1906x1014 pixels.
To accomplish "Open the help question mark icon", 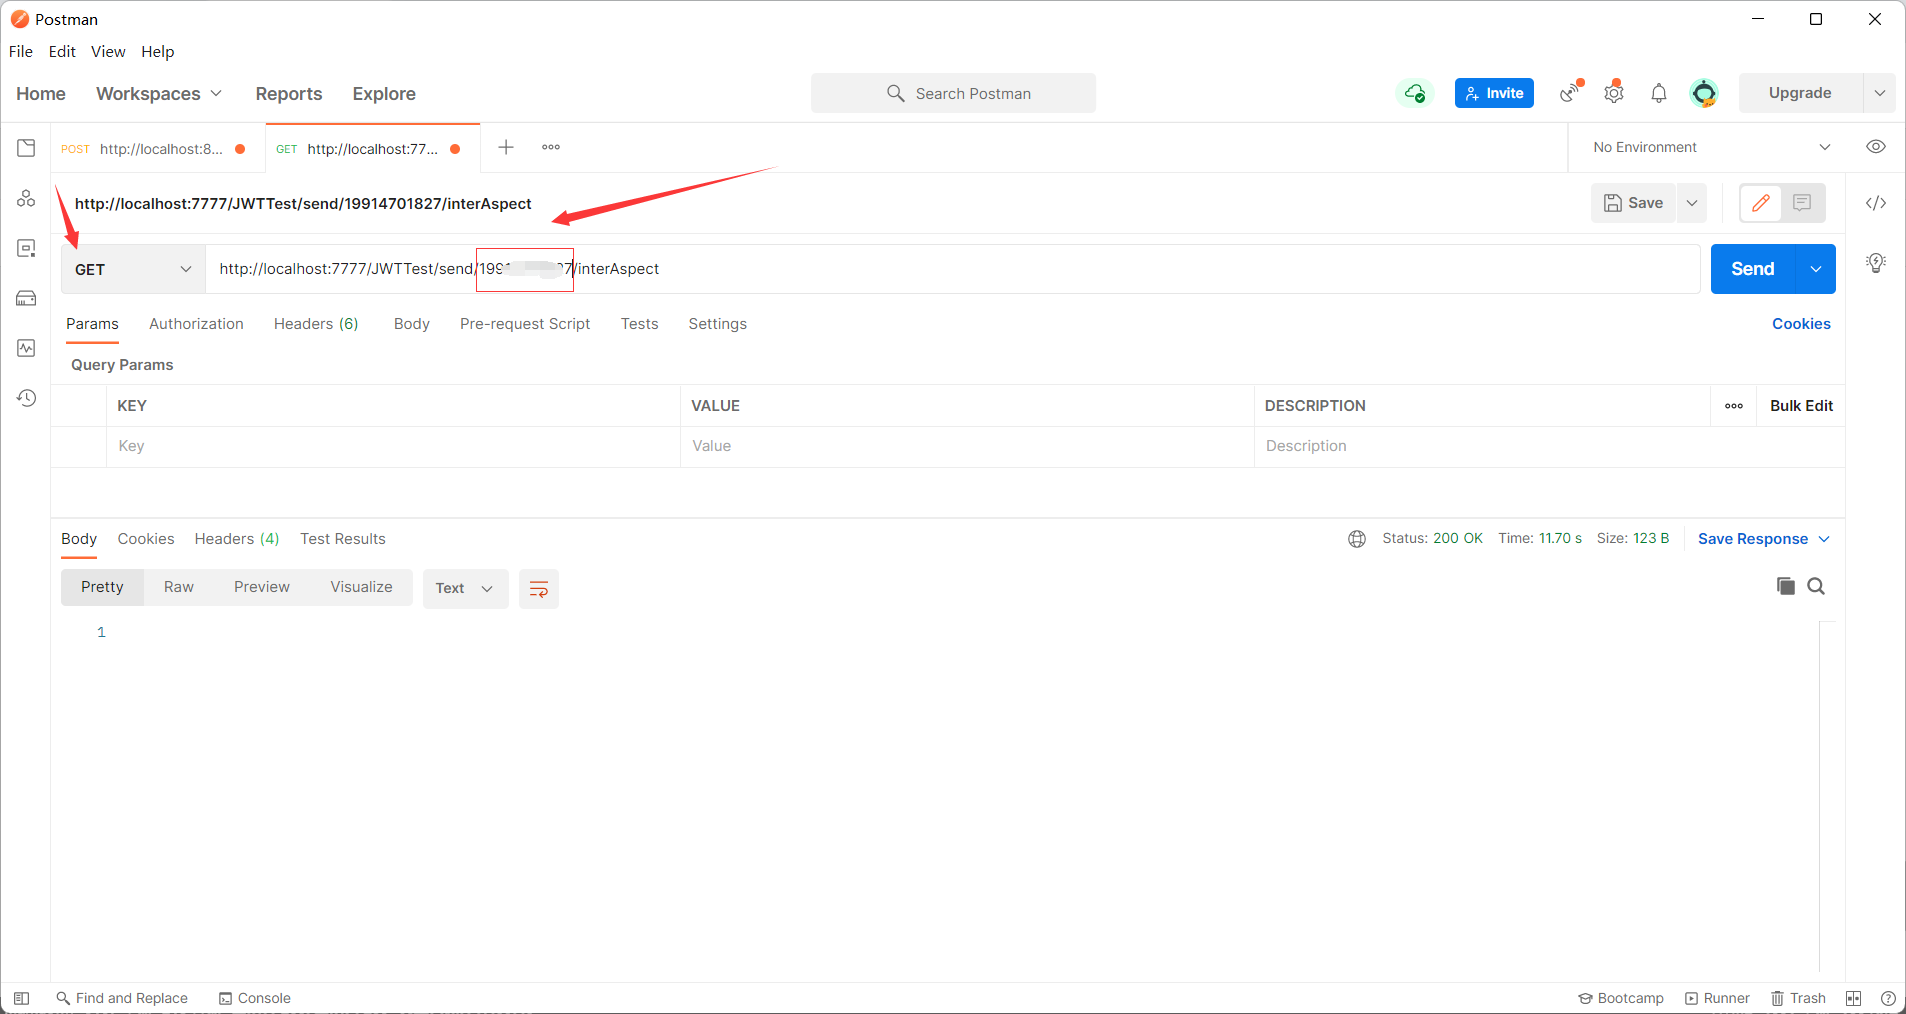I will [1888, 998].
